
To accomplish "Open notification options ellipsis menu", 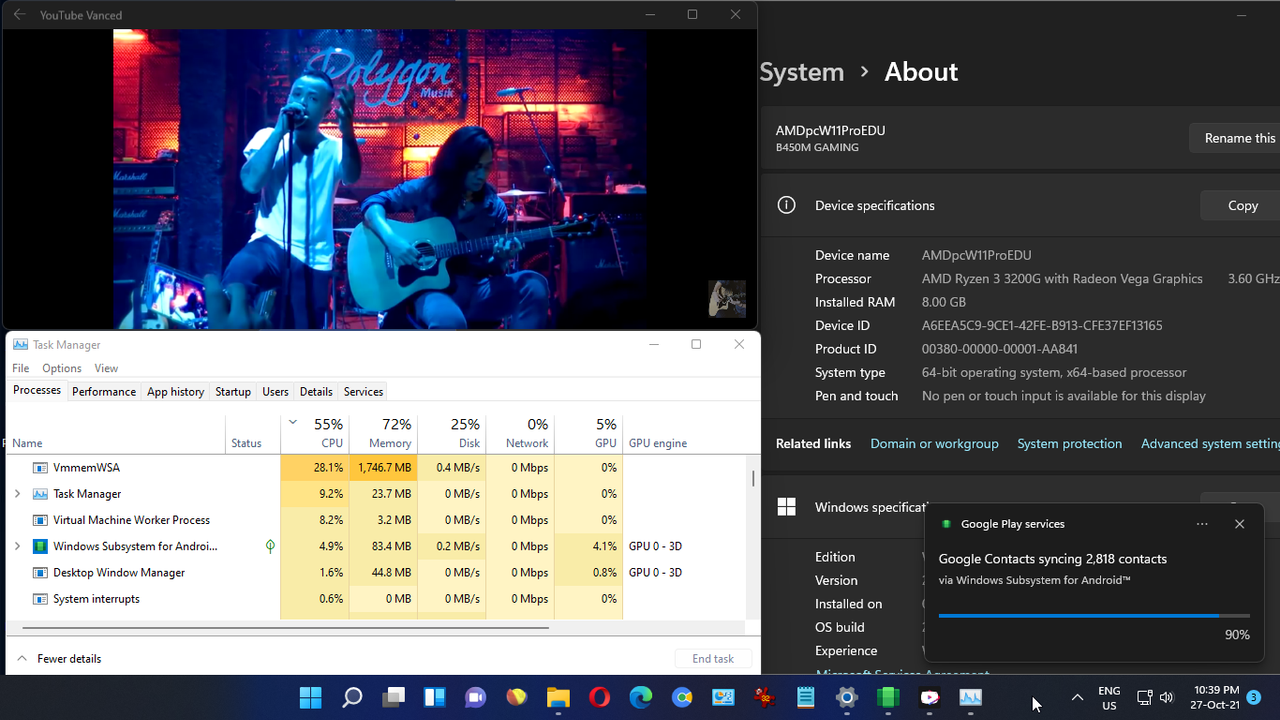I will pos(1202,524).
